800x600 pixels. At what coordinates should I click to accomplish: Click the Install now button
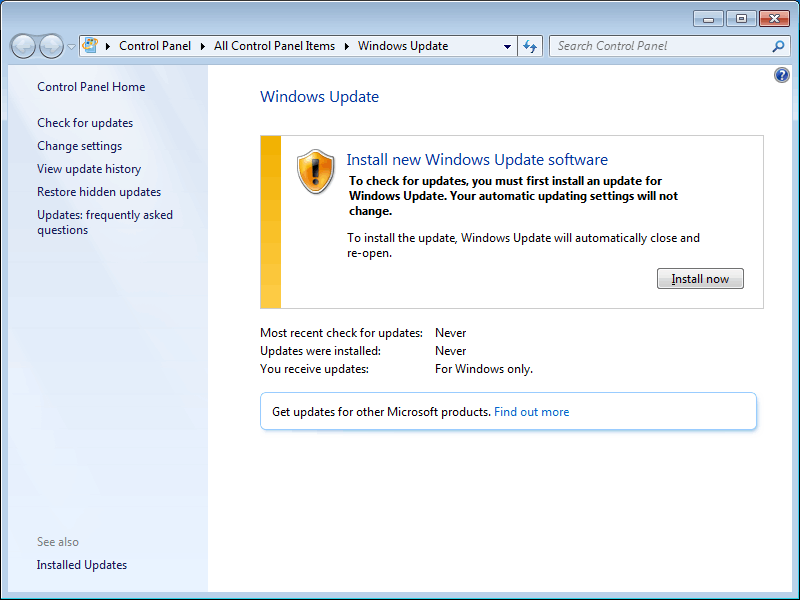point(700,278)
